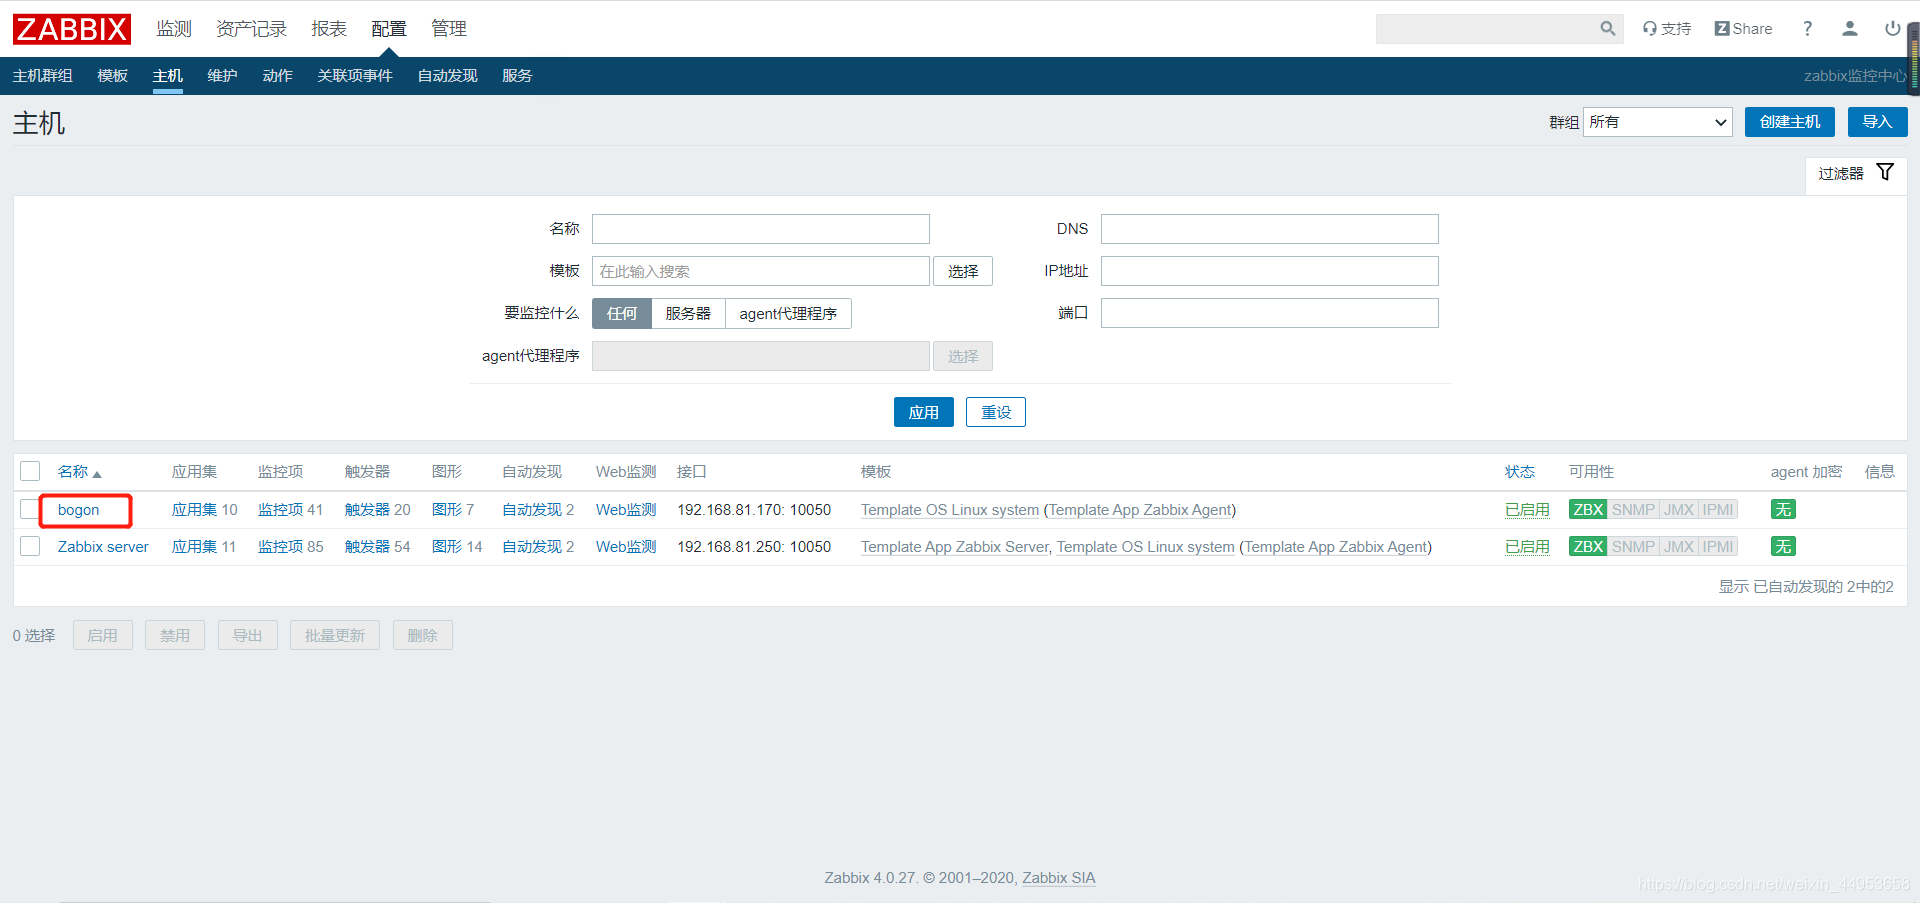1920x903 pixels.
Task: Go to the 关联项事件 submenu
Action: click(x=355, y=76)
